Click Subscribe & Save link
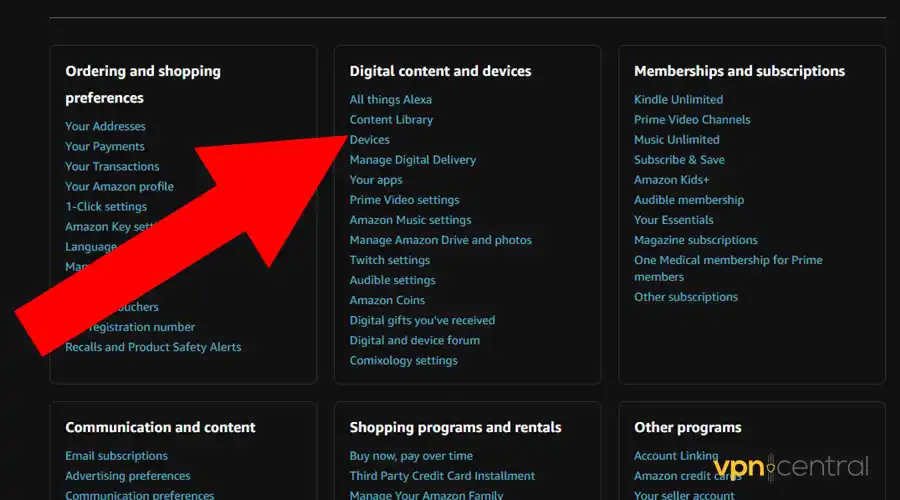The height and width of the screenshot is (500, 900). (679, 160)
